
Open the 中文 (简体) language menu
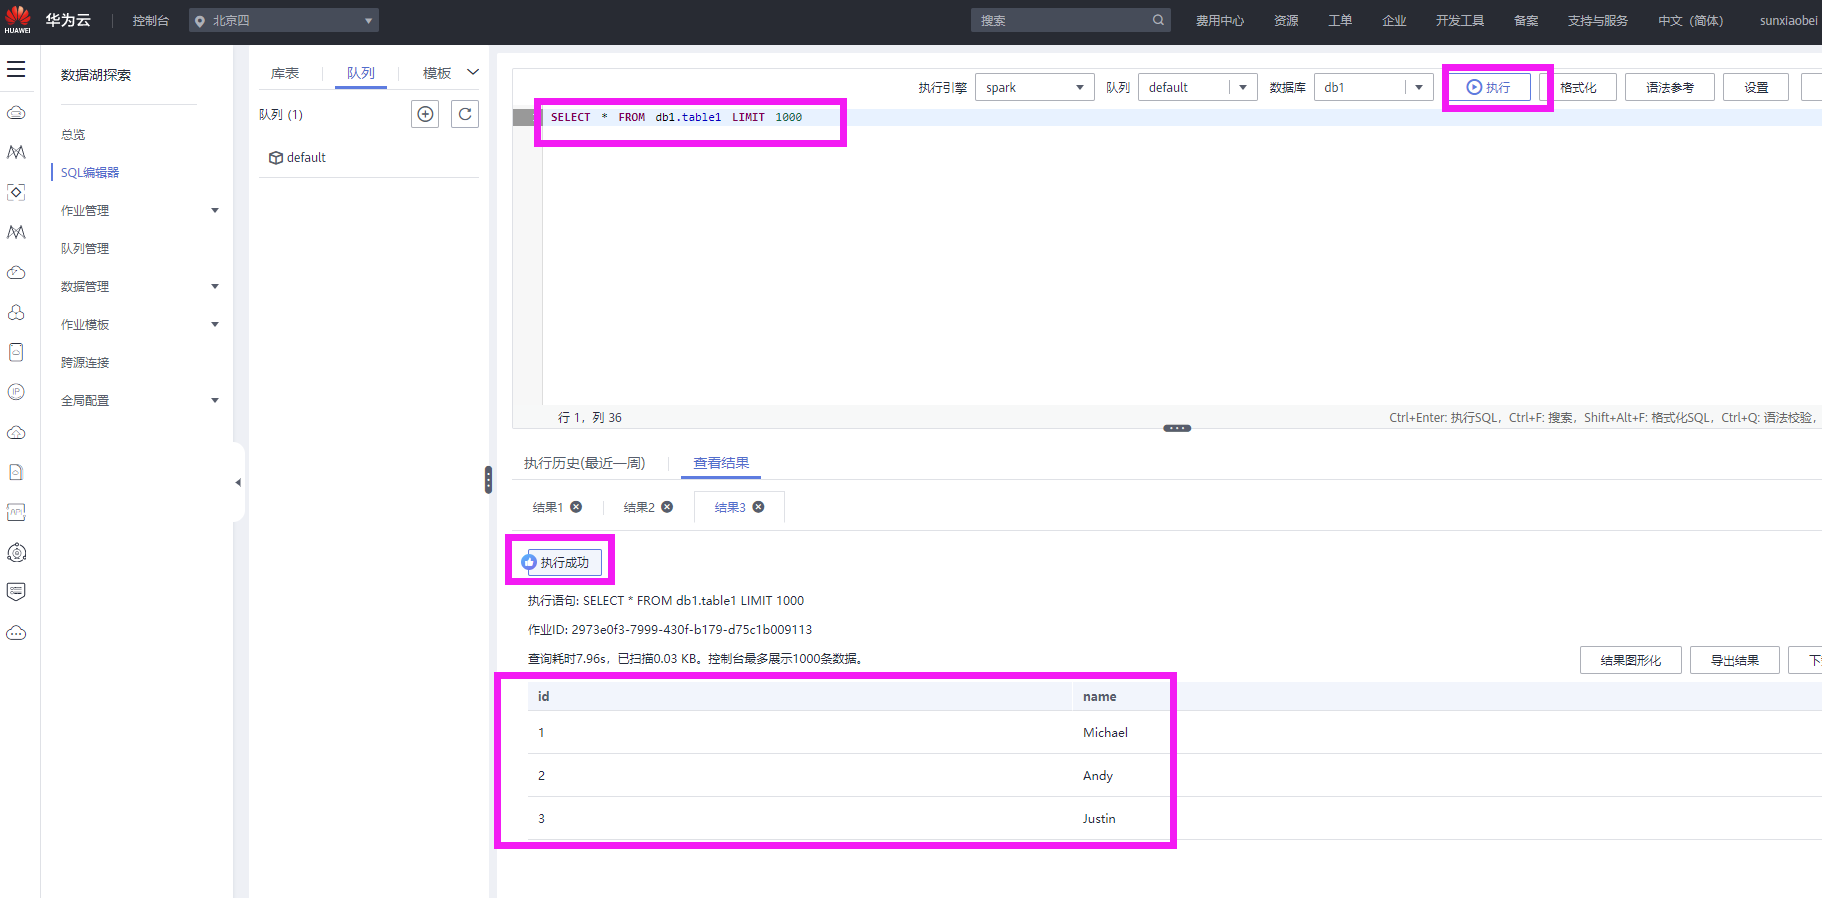tap(1690, 20)
